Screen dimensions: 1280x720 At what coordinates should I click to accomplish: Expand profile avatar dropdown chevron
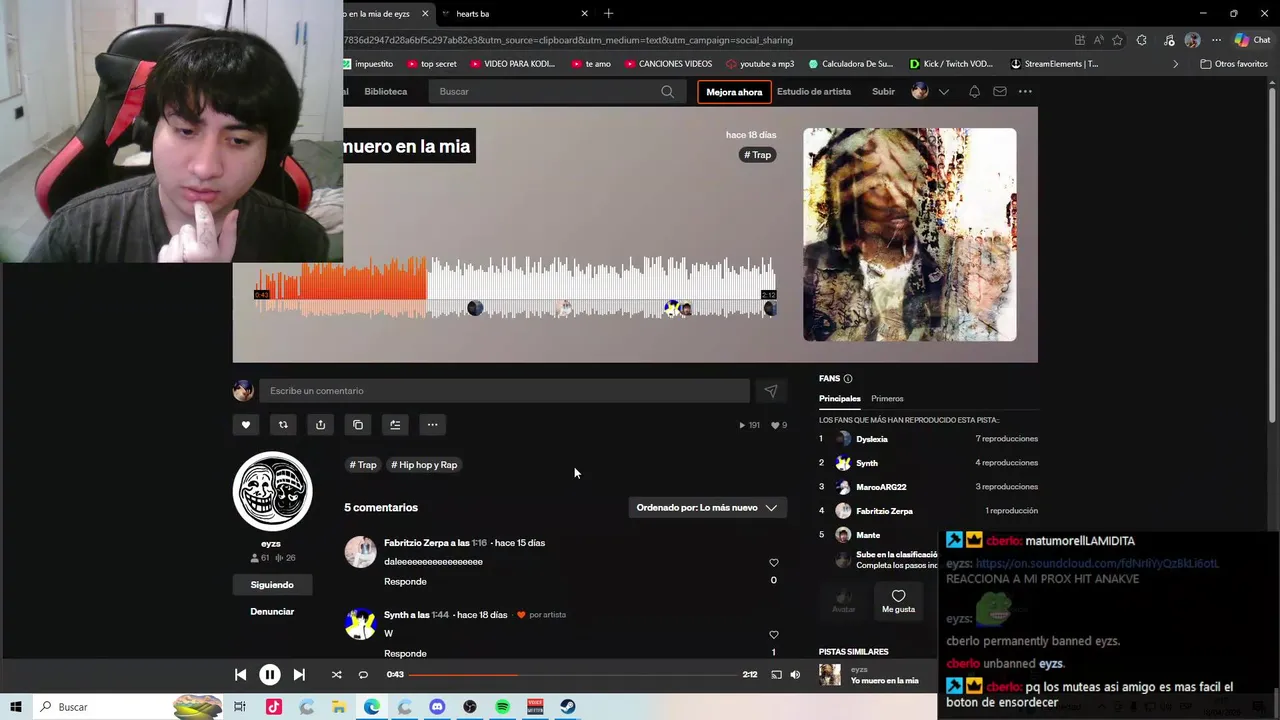(943, 92)
